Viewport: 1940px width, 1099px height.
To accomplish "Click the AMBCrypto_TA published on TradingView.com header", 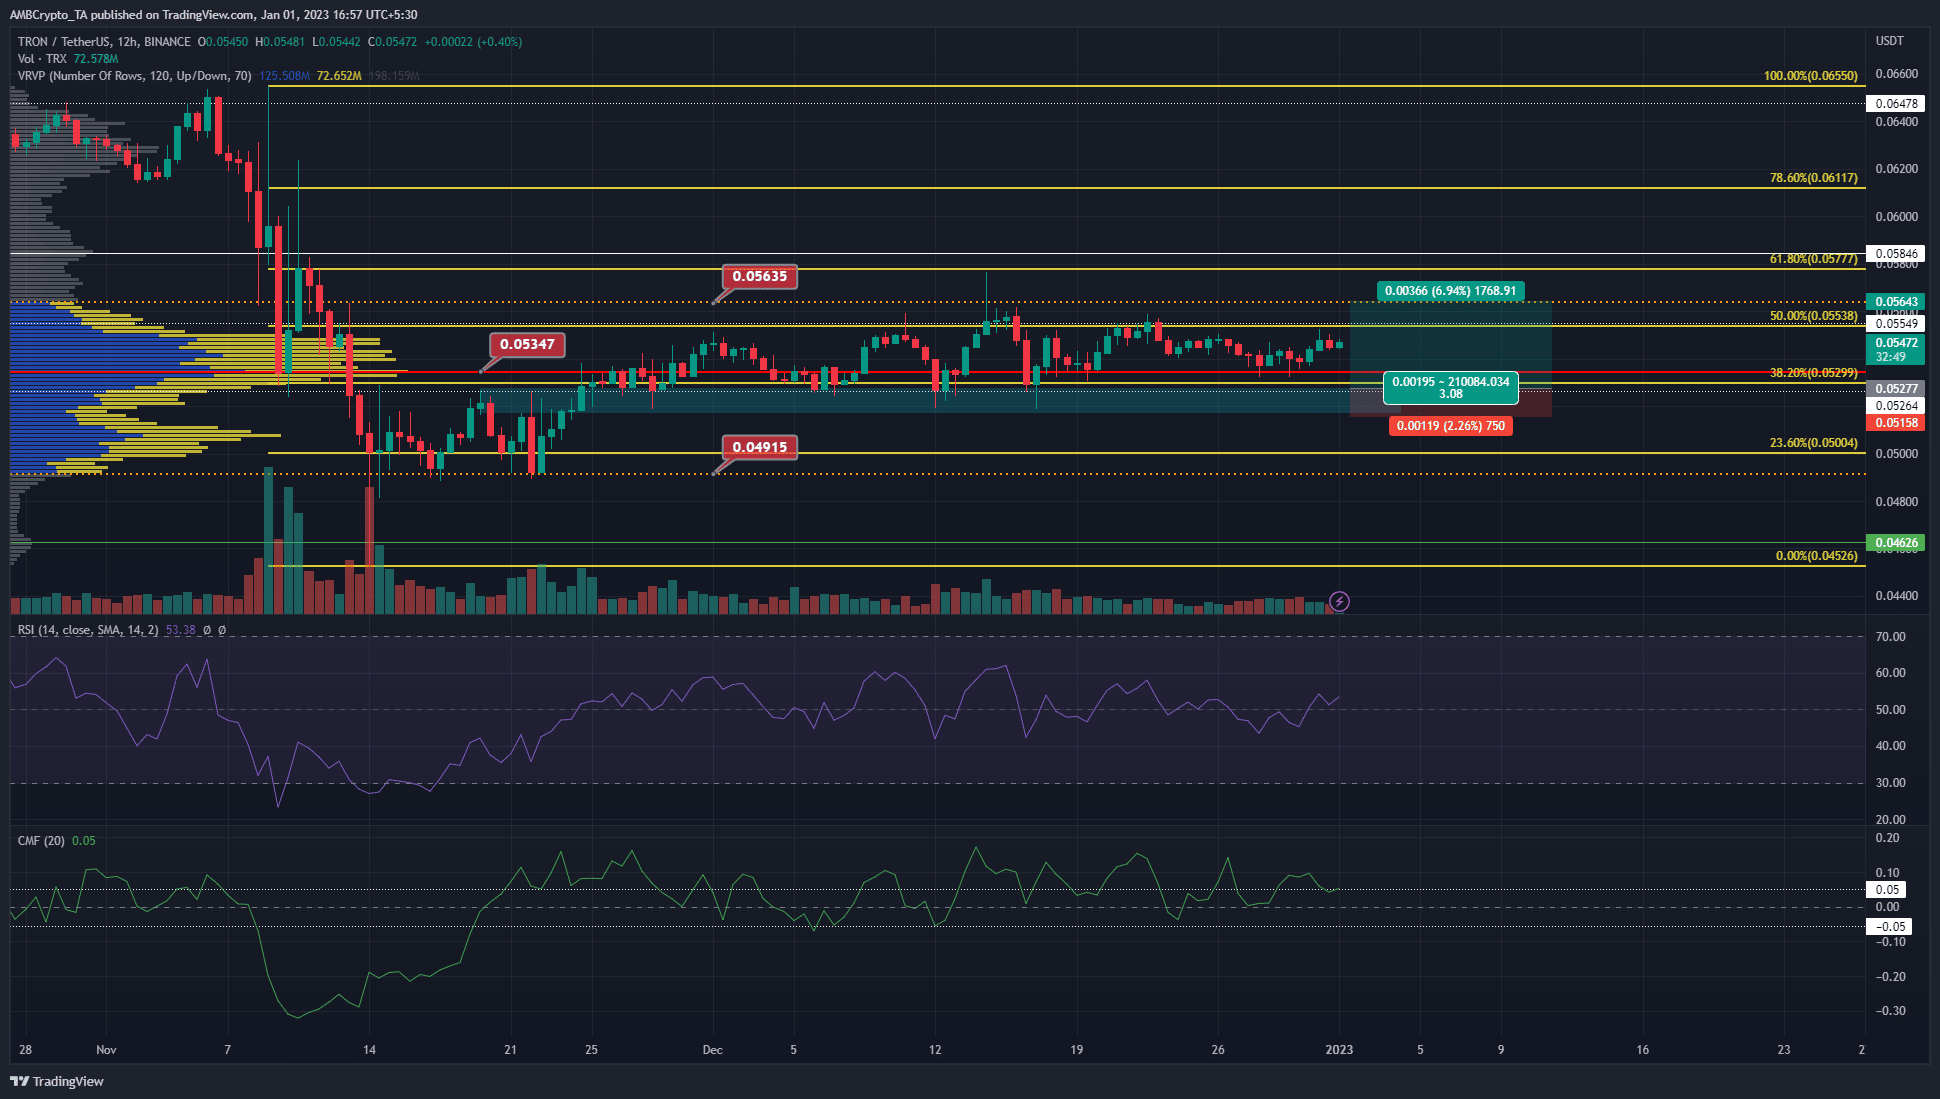I will (214, 15).
